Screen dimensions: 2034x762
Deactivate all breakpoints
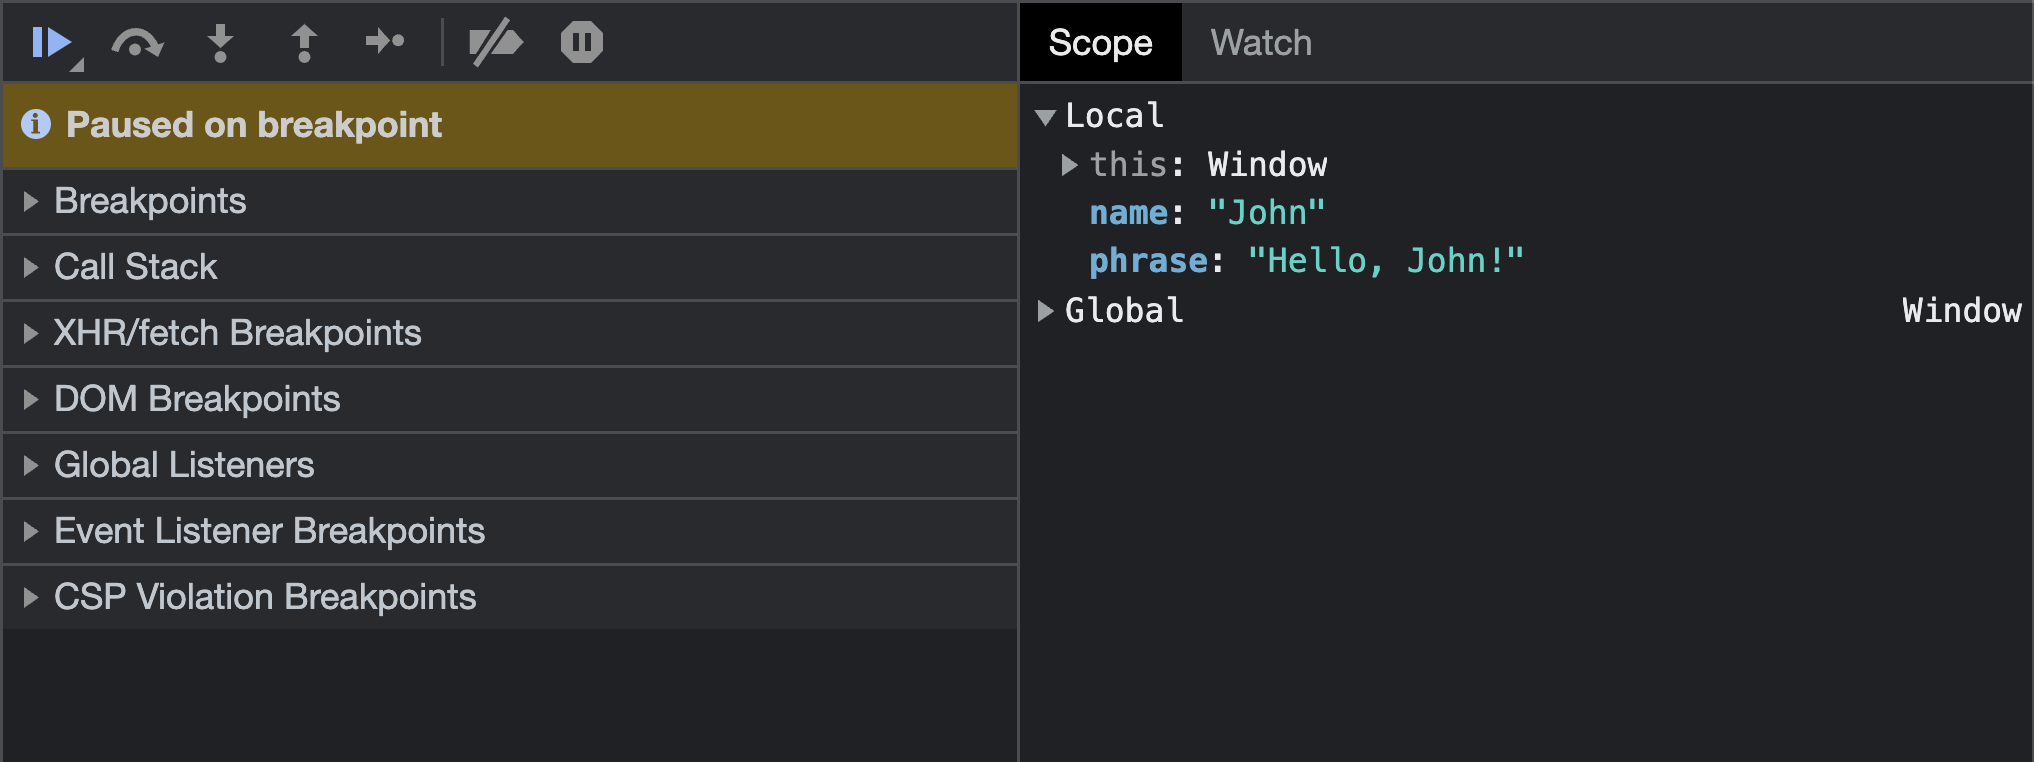pos(496,43)
